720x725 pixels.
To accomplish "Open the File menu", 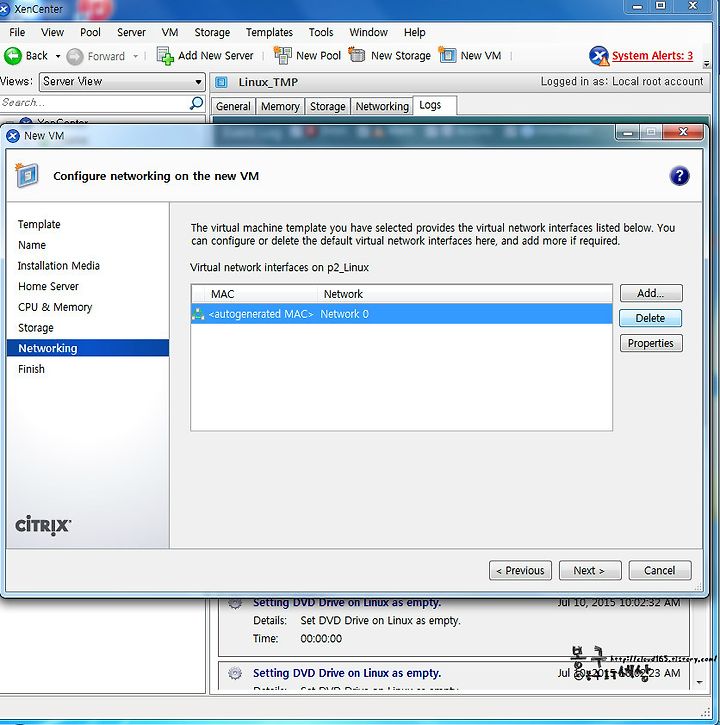I will [x=17, y=32].
